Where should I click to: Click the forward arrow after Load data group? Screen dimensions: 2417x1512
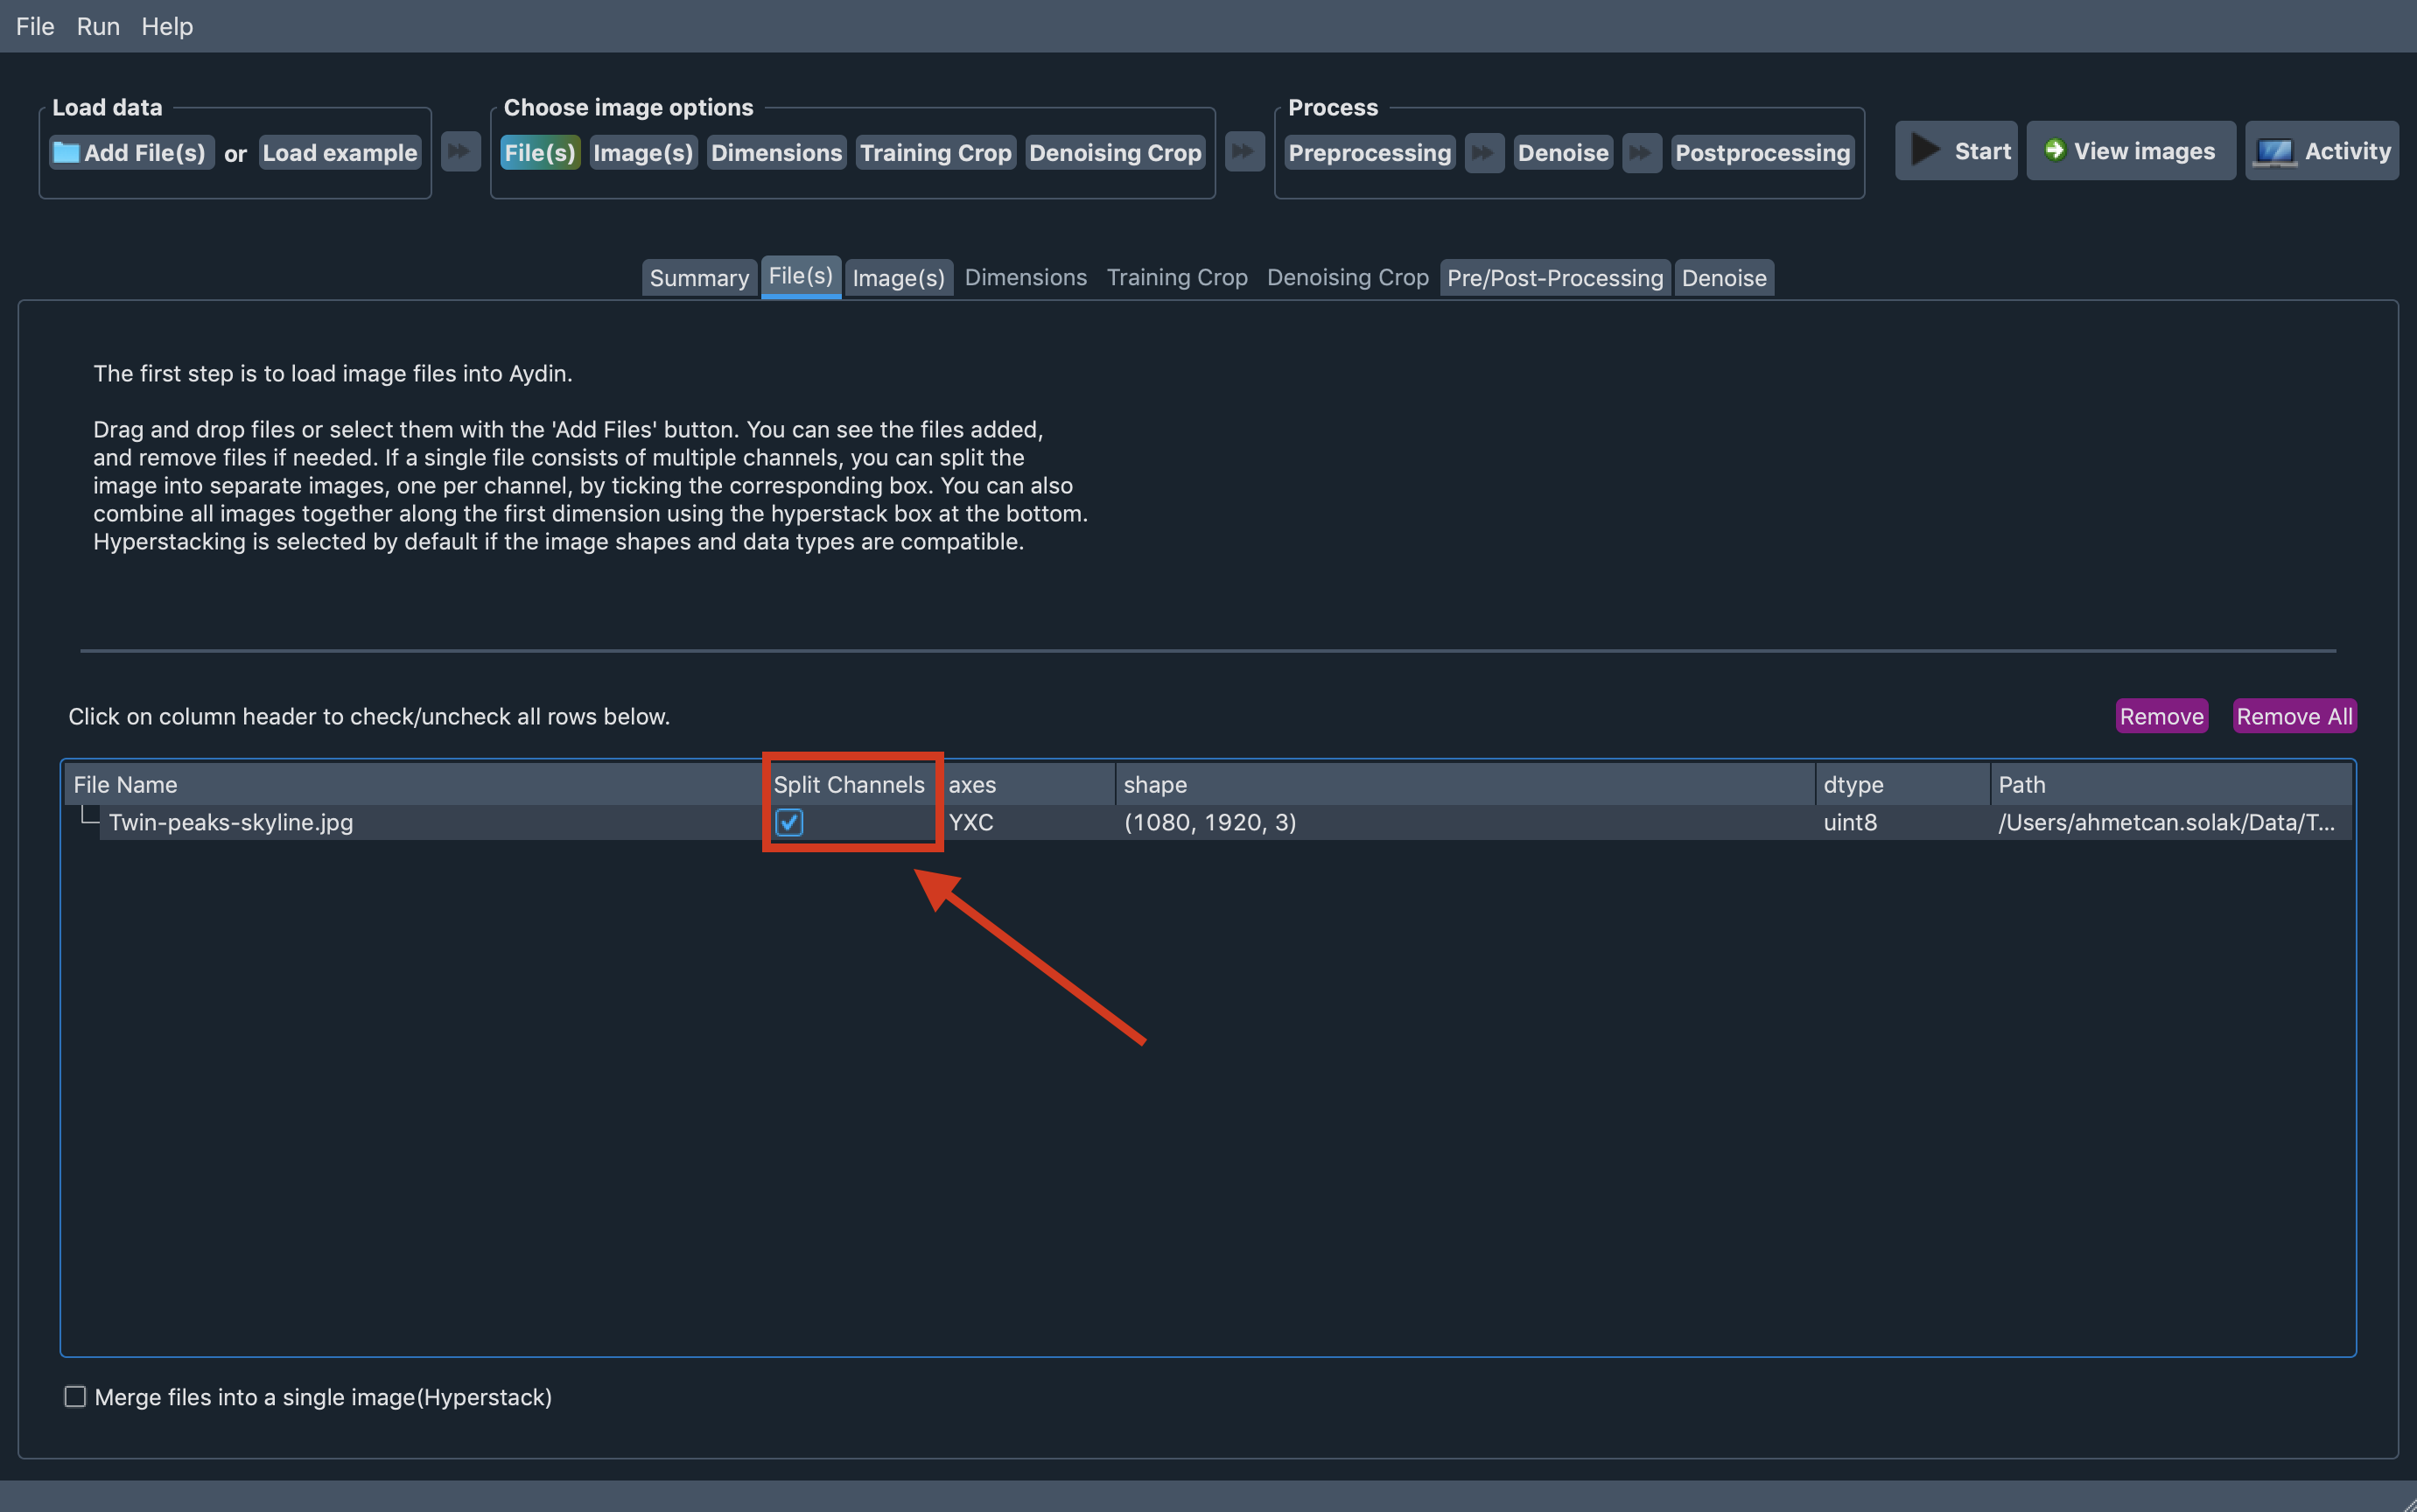[x=460, y=152]
